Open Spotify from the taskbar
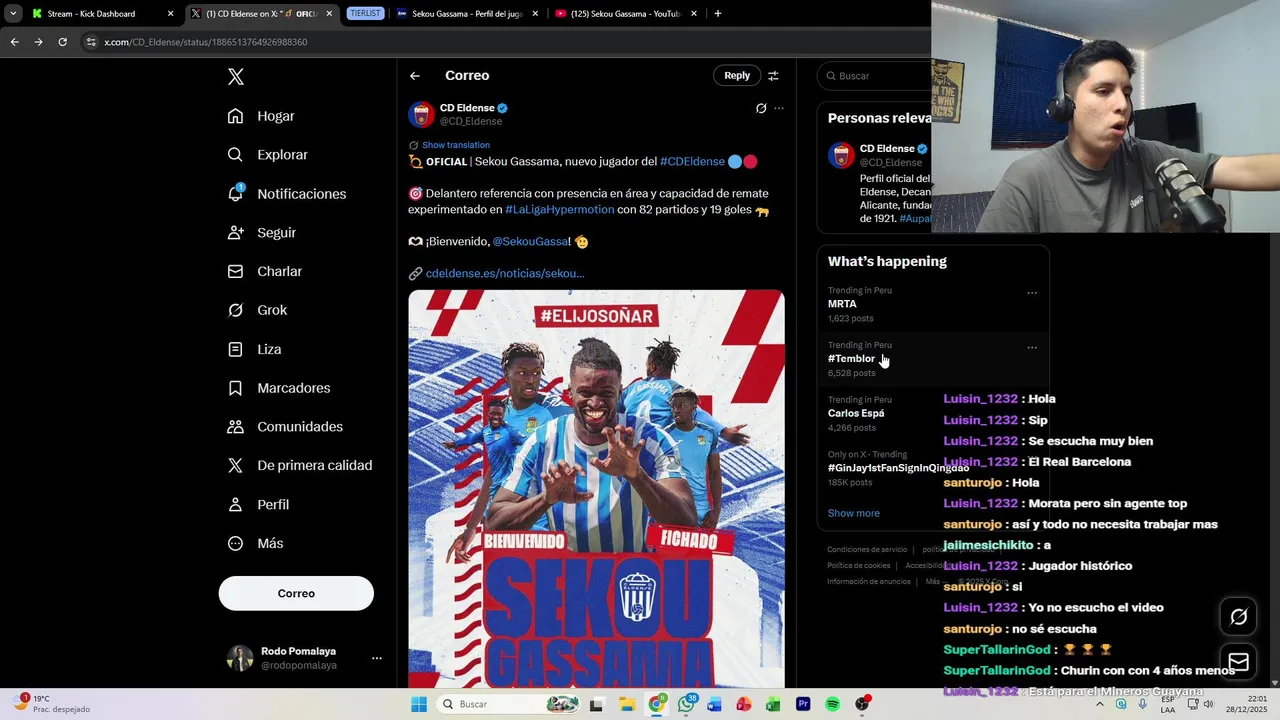Image resolution: width=1280 pixels, height=720 pixels. 832,704
